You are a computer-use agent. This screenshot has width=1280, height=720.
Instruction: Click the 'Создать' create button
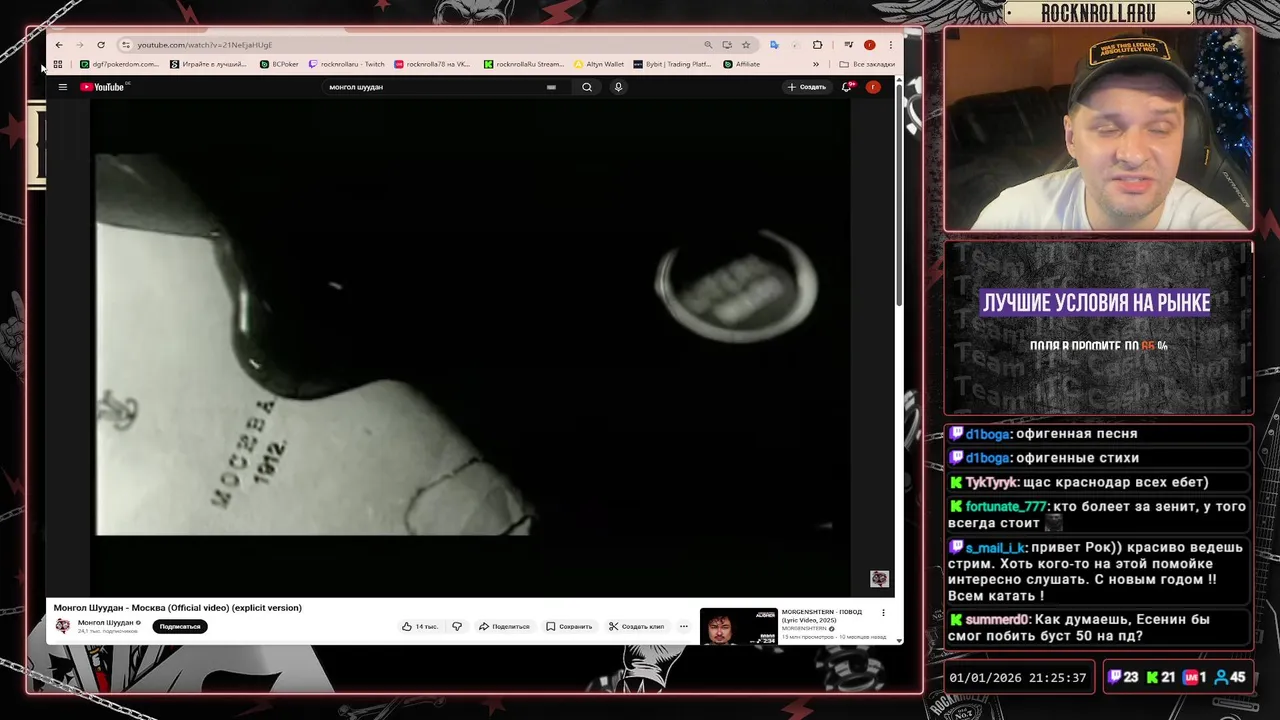[806, 87]
